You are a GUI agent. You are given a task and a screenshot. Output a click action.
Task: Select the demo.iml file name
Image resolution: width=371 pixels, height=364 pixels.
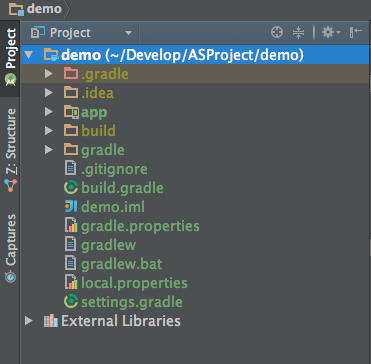pyautogui.click(x=113, y=207)
